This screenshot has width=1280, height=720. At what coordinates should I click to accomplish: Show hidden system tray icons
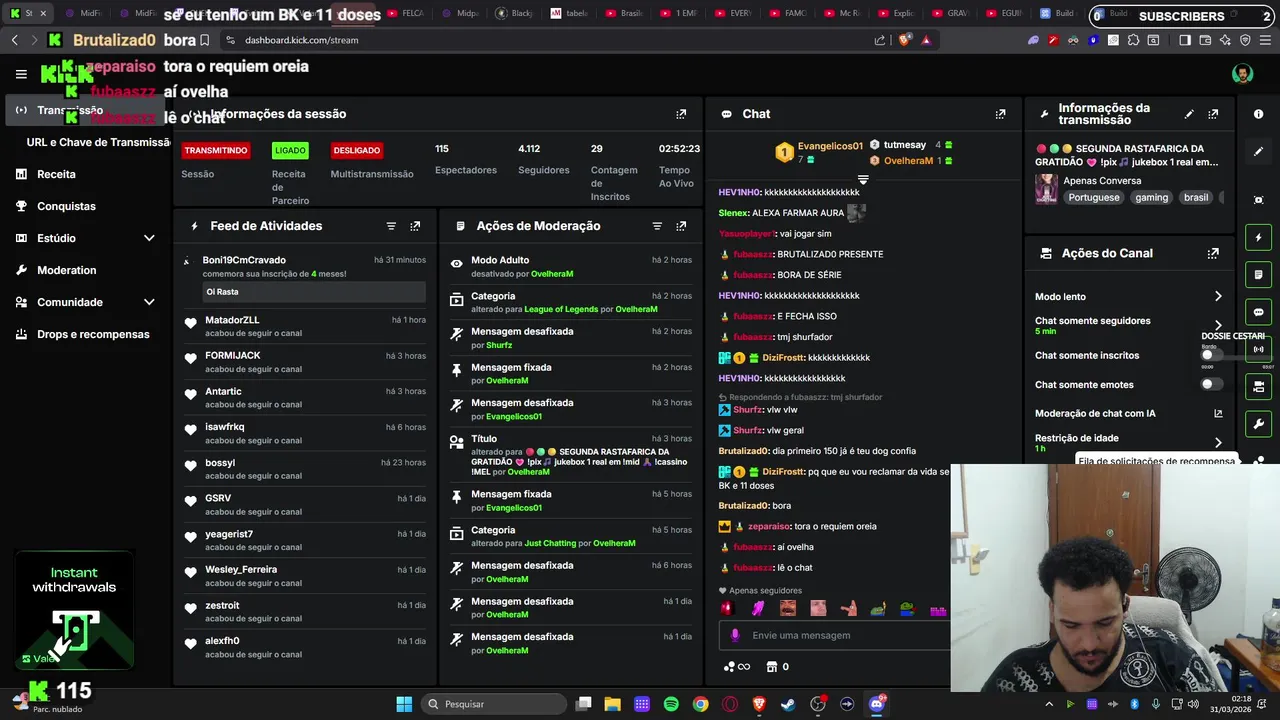1049,704
